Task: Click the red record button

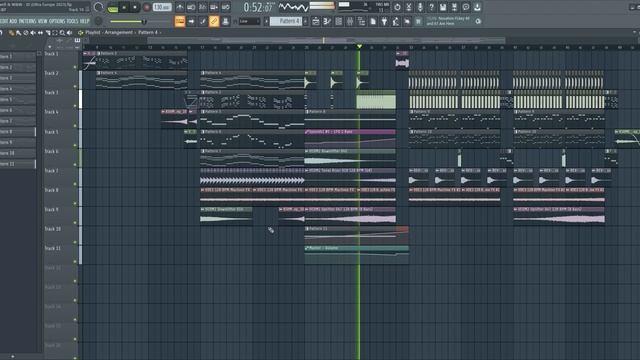Action: [x=147, y=7]
